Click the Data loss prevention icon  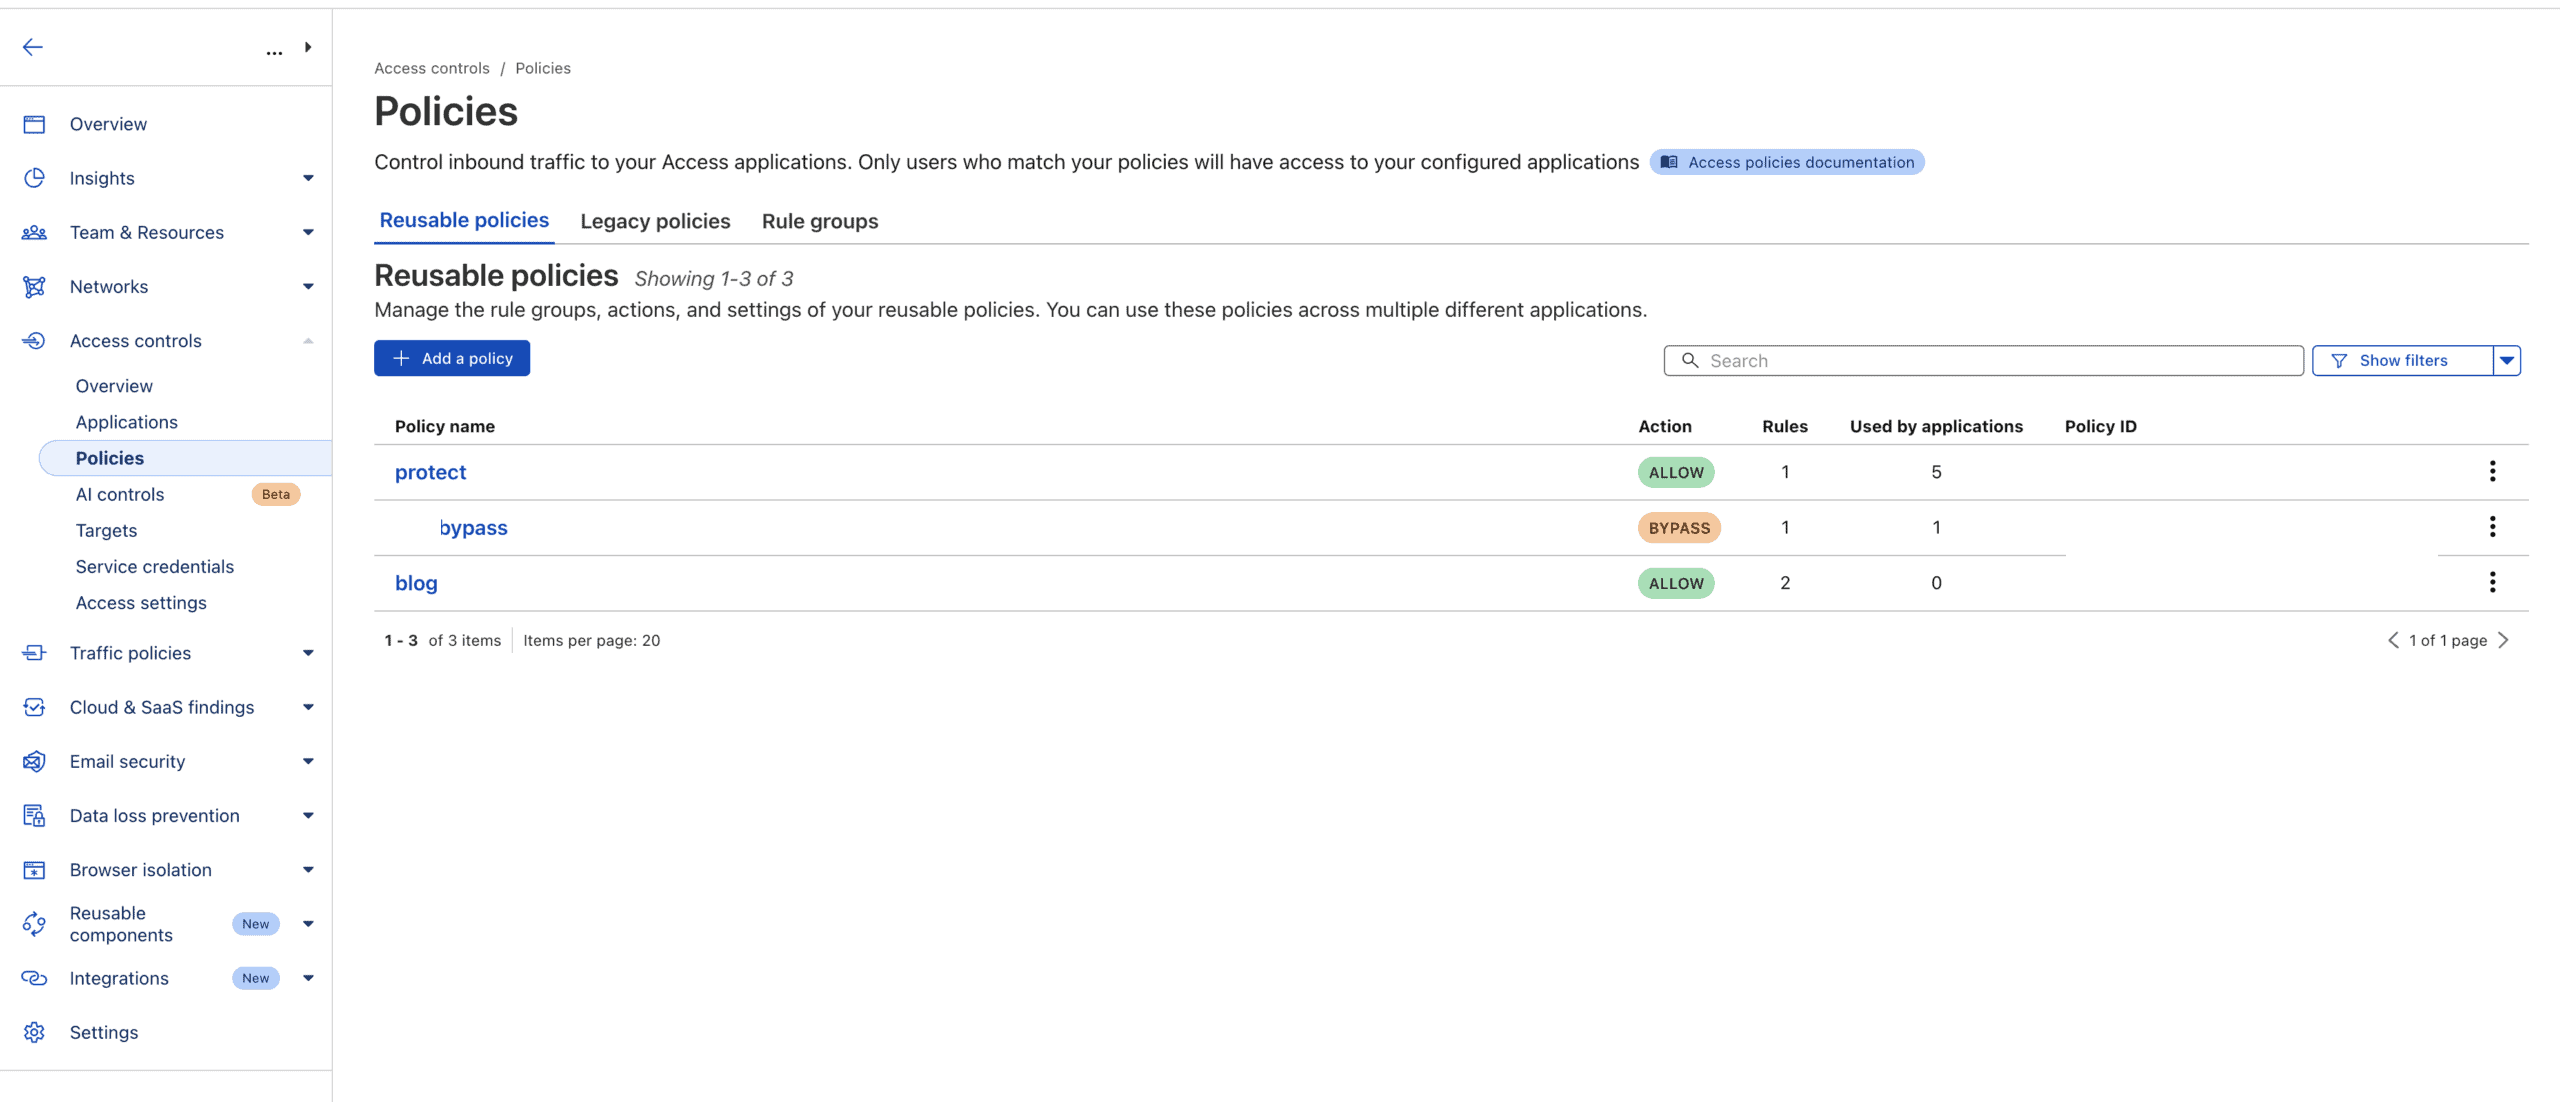(34, 816)
